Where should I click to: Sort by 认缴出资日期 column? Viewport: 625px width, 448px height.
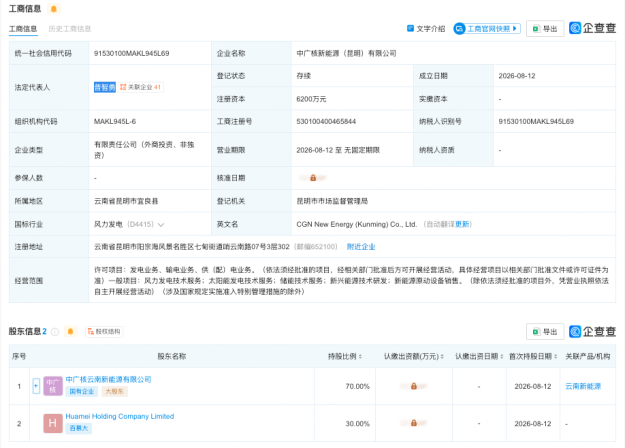(x=479, y=356)
